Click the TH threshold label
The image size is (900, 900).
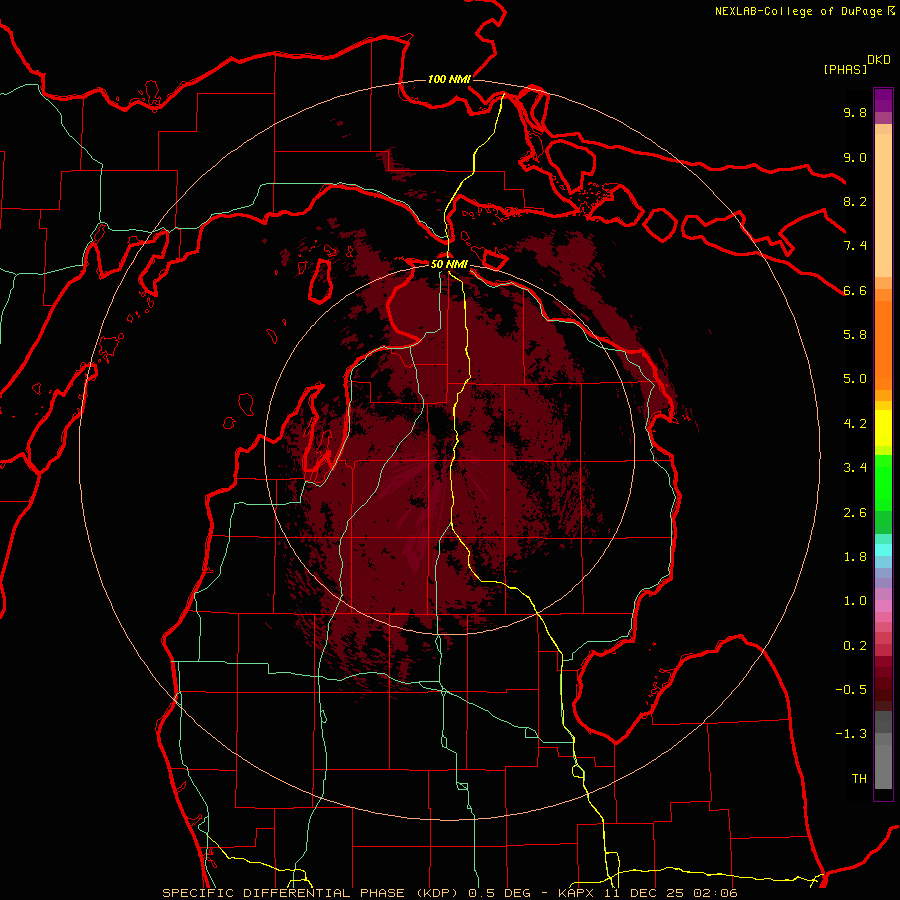(859, 779)
